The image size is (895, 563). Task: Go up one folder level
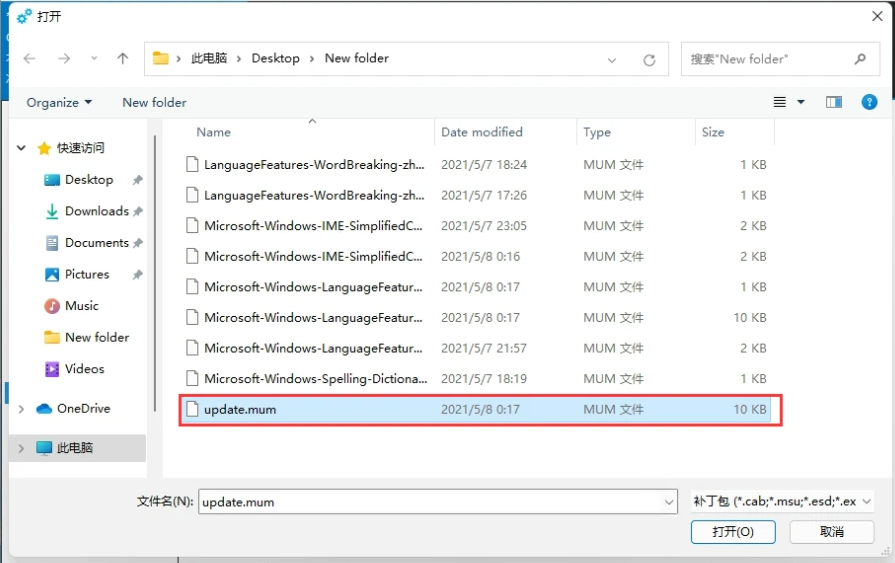123,59
